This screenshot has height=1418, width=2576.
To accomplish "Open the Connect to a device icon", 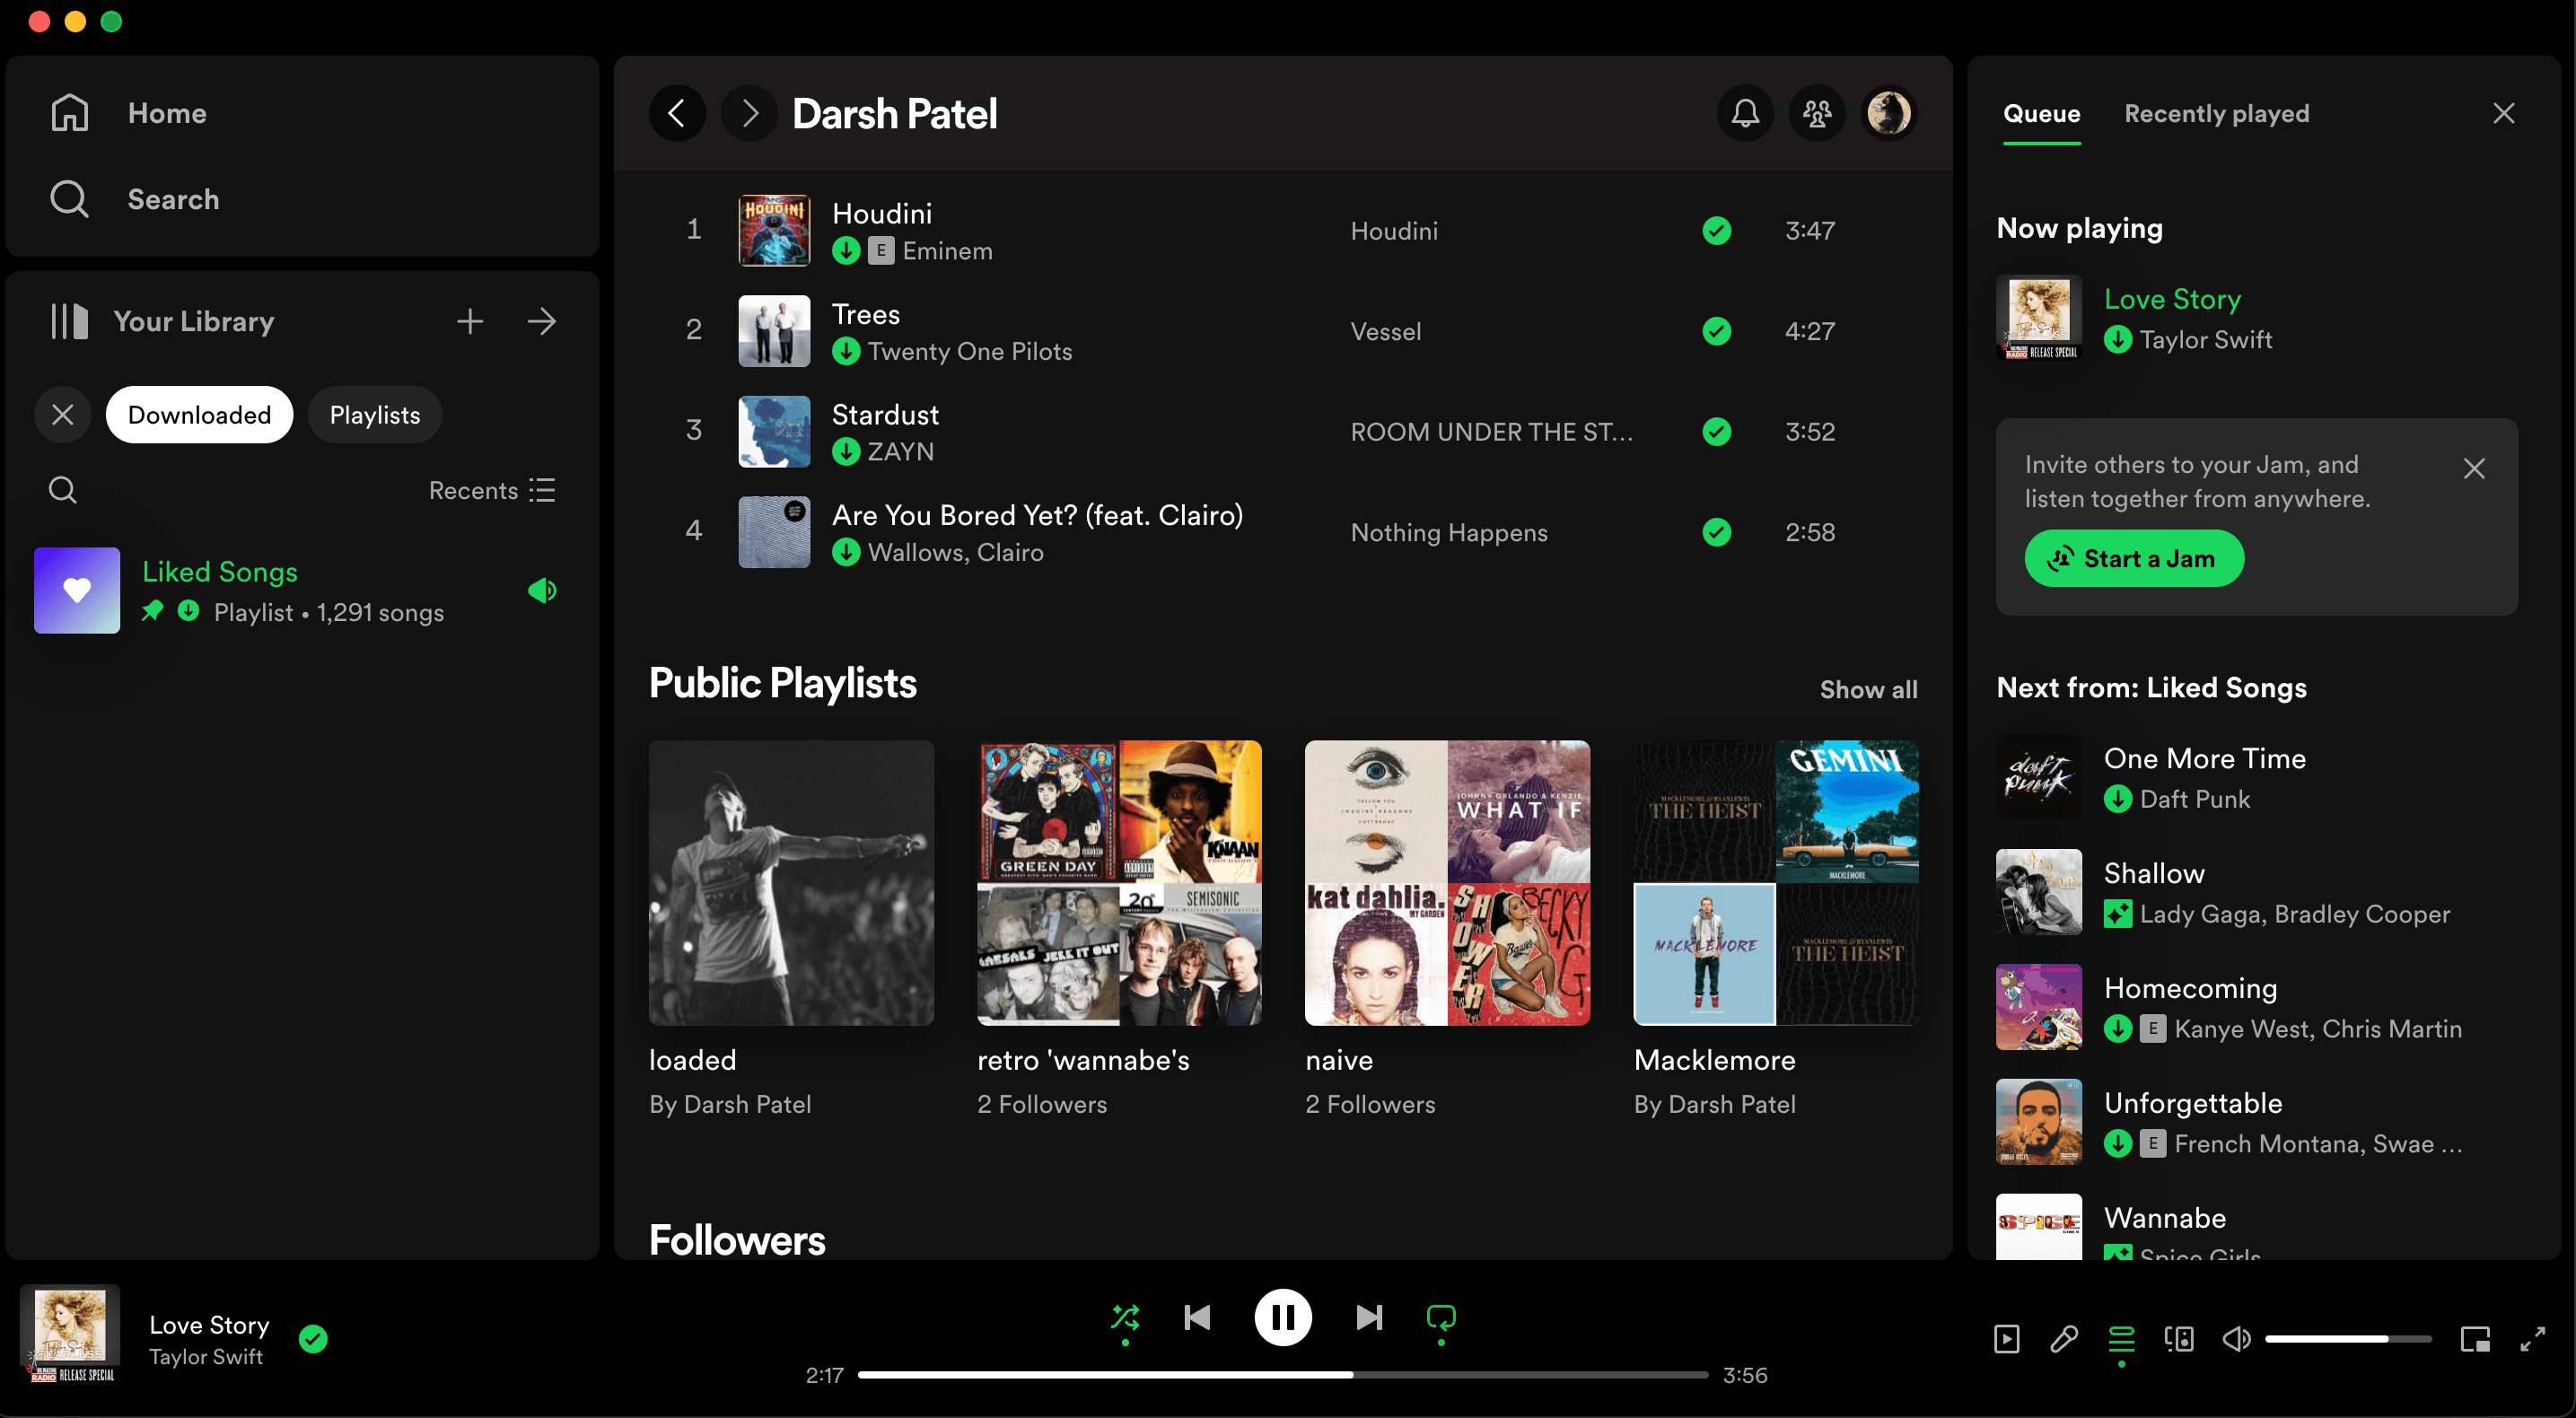I will [x=2179, y=1339].
